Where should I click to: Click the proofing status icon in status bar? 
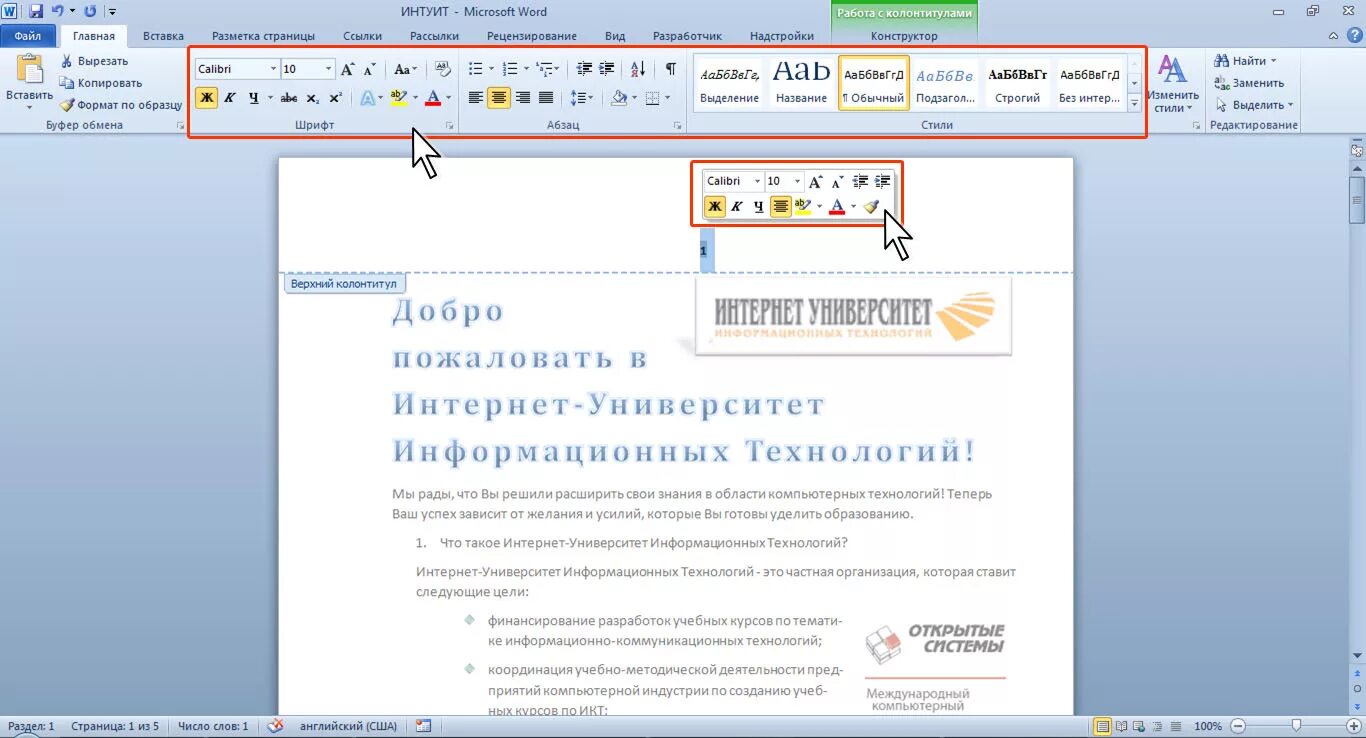point(276,726)
